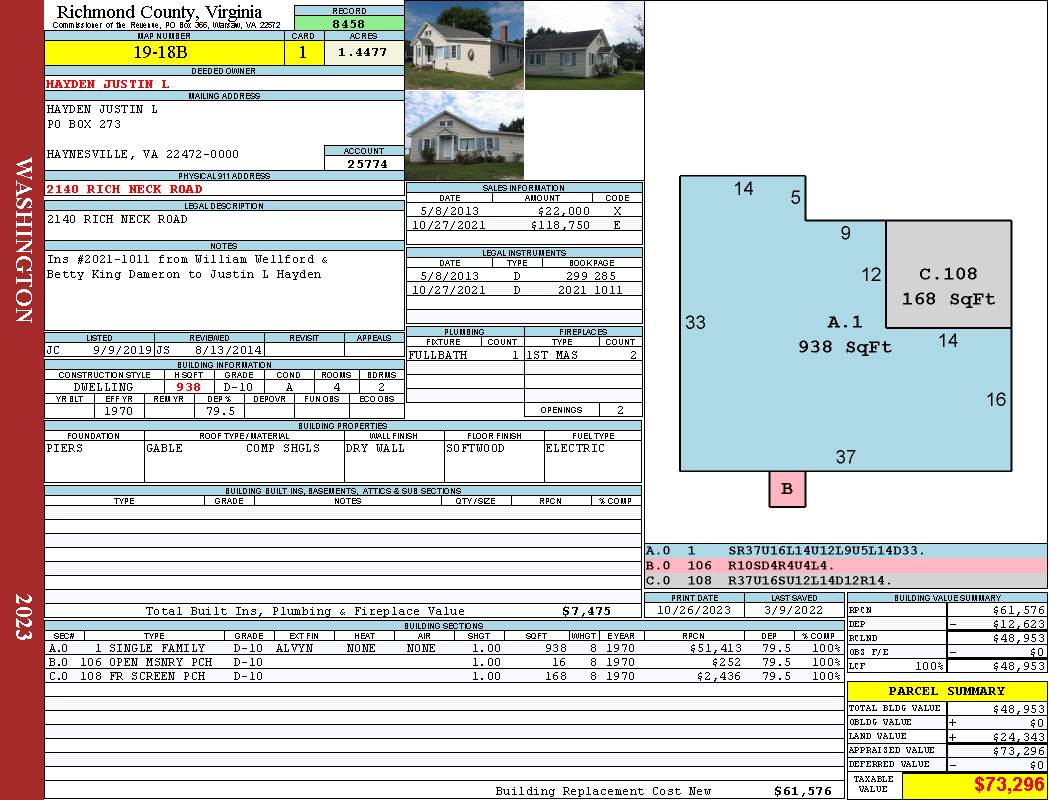Click foundation value PIERS

click(65, 448)
